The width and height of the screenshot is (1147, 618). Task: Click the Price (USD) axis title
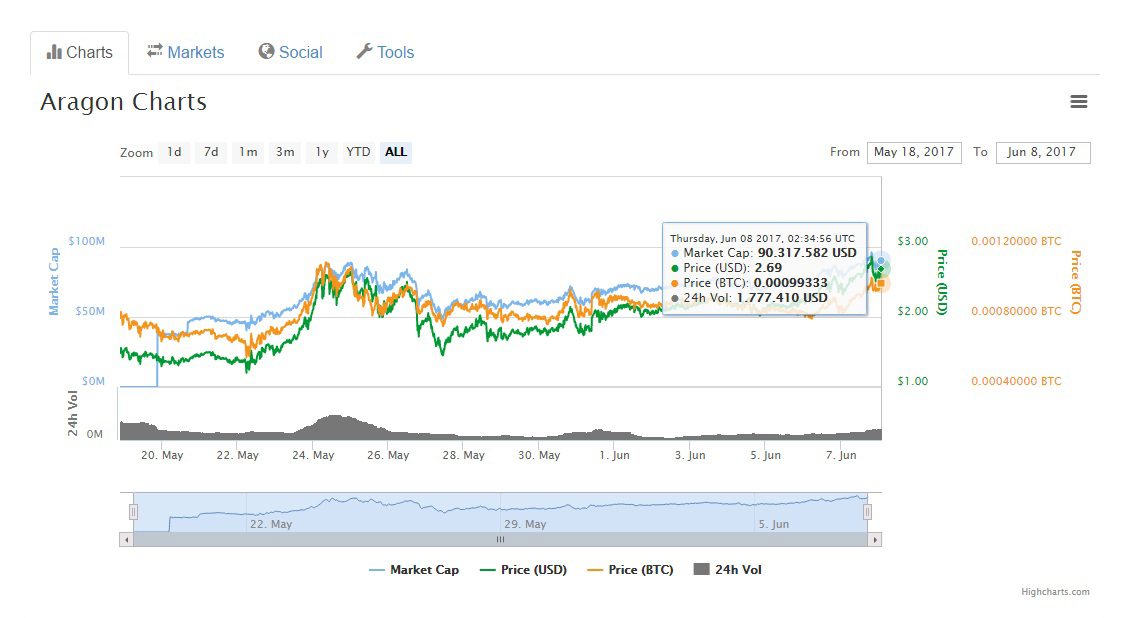point(943,282)
